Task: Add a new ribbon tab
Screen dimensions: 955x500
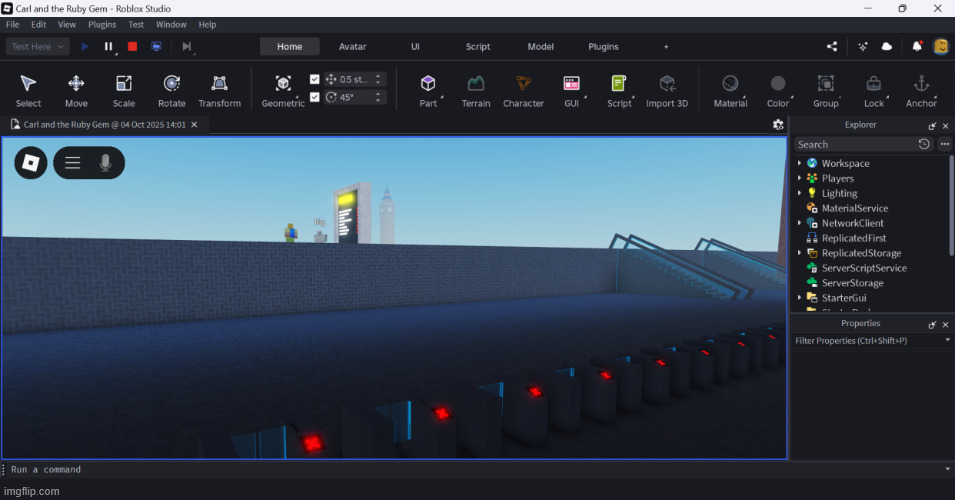Action: [x=666, y=46]
